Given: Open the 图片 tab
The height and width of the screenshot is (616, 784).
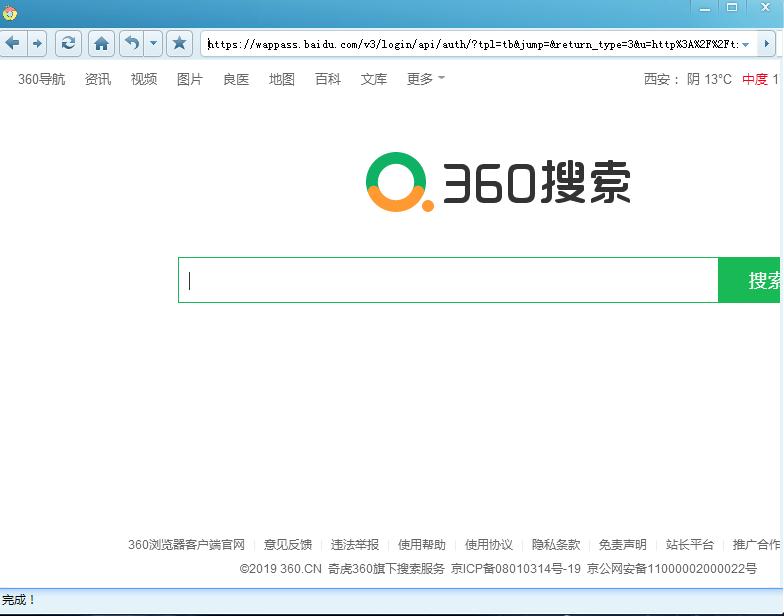Looking at the screenshot, I should point(190,79).
